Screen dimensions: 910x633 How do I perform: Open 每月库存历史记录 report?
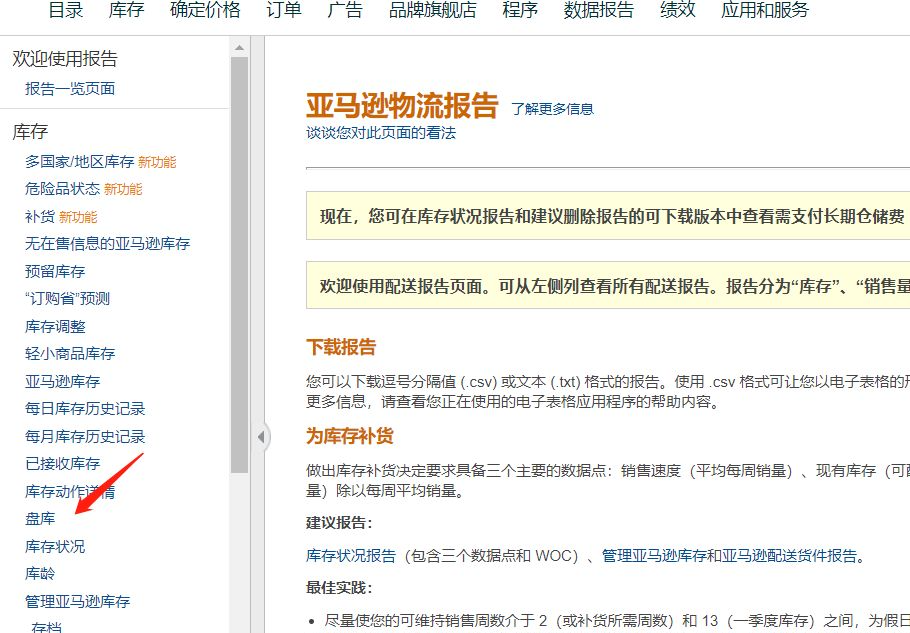click(85, 436)
